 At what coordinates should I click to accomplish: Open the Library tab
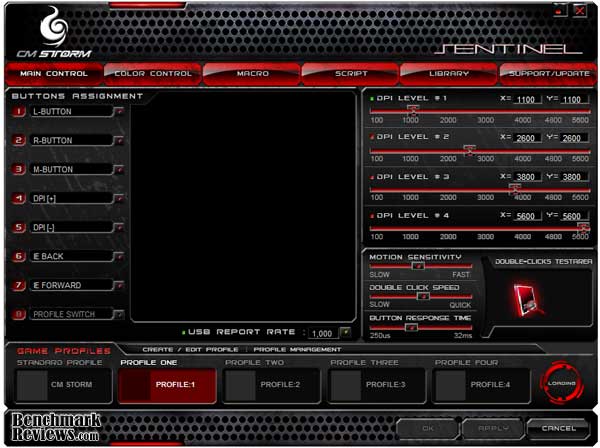[x=449, y=73]
